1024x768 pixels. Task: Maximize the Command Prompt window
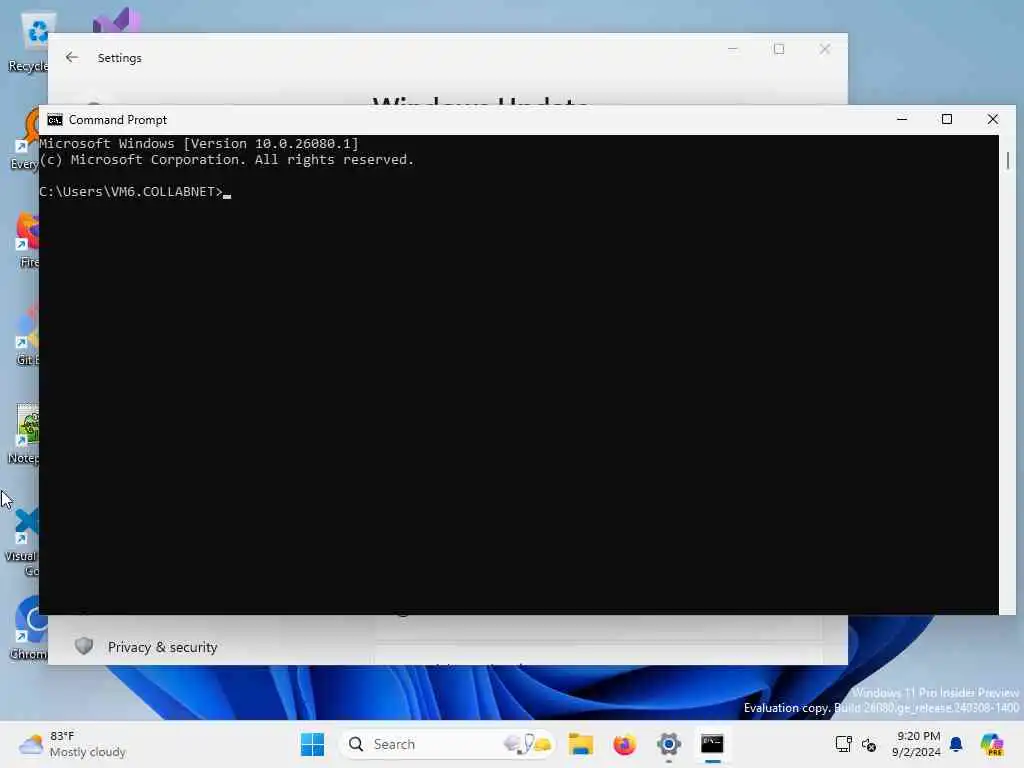tap(947, 120)
